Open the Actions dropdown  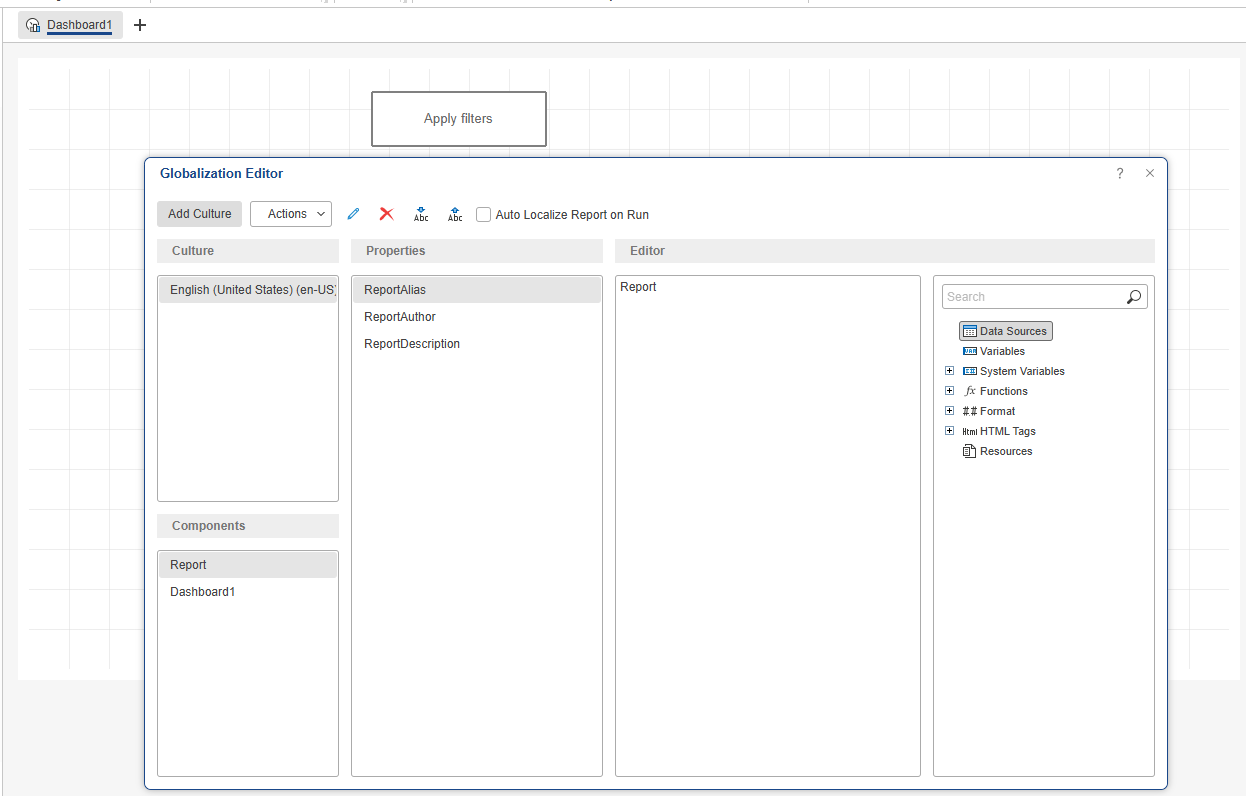tap(291, 214)
